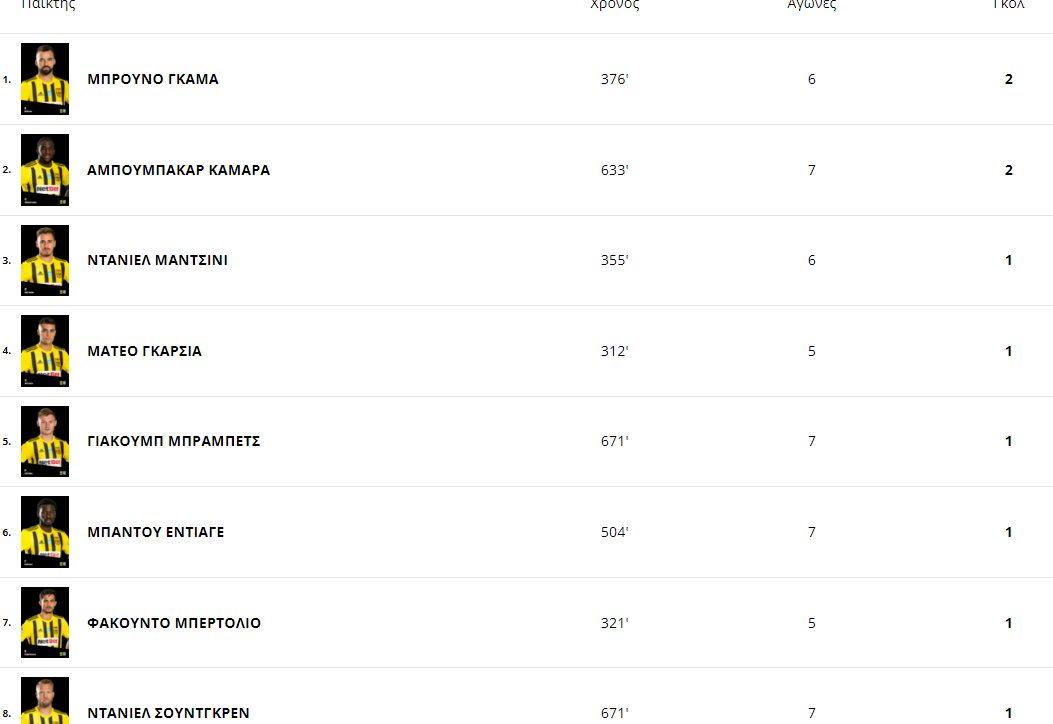The height and width of the screenshot is (724, 1053).
Task: Click the Παίκτης column header
Action: [48, 5]
